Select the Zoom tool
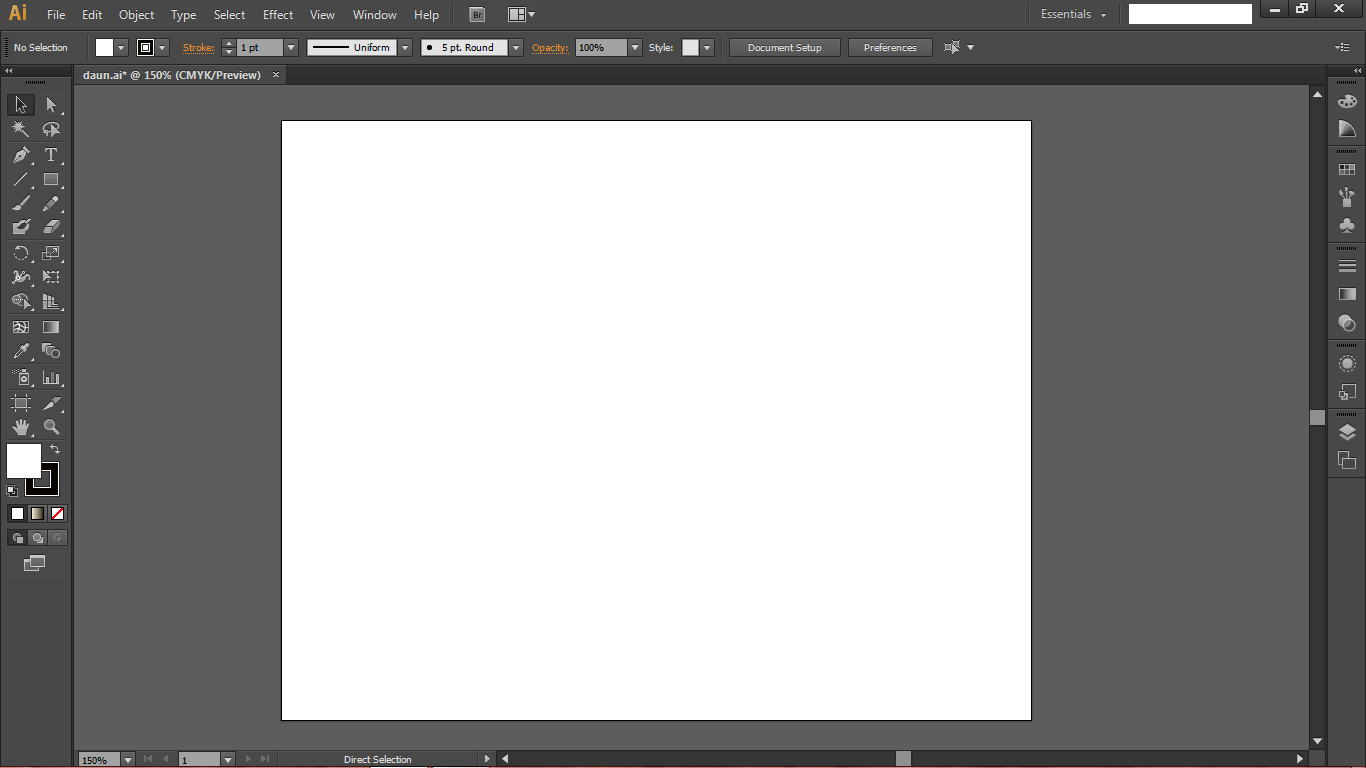Viewport: 1366px width, 768px height. coord(52,426)
